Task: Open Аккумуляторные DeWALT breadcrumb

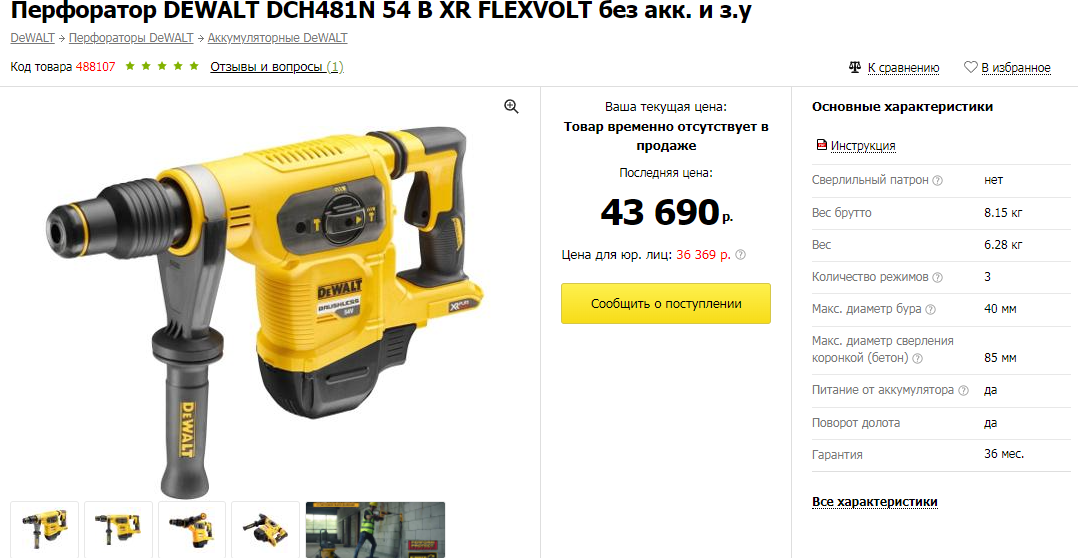Action: (x=277, y=38)
